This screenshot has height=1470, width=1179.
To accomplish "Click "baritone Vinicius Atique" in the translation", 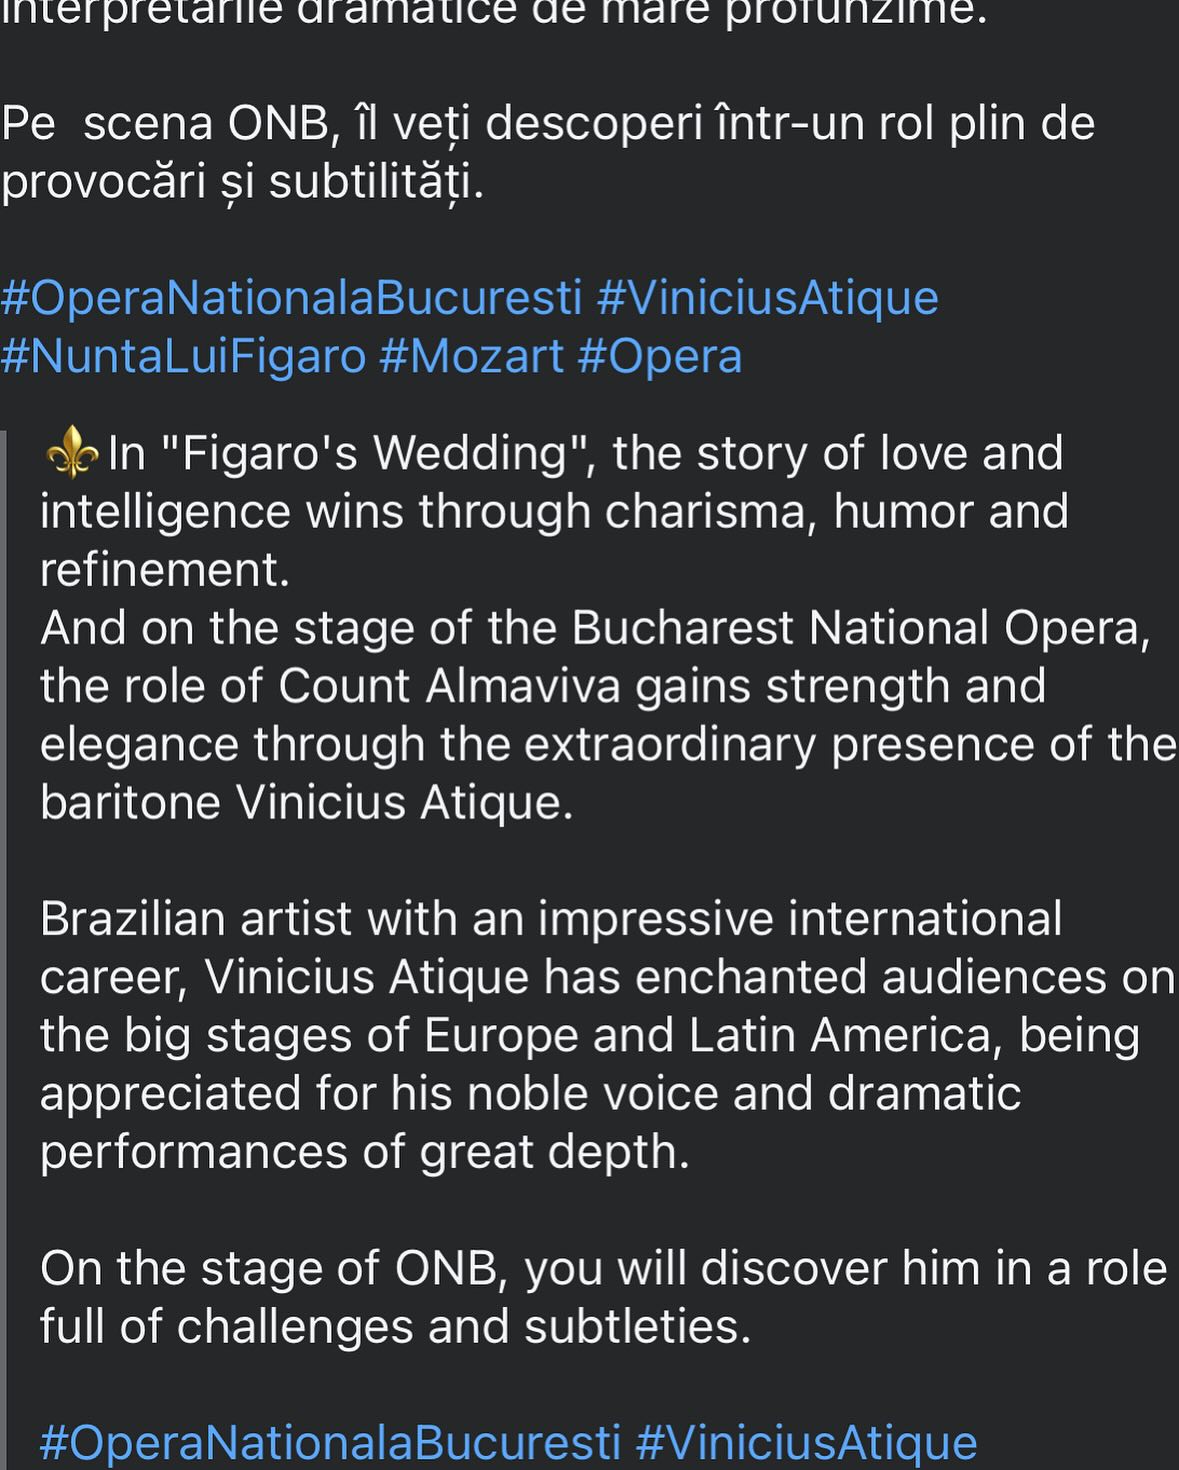I will pyautogui.click(x=306, y=803).
